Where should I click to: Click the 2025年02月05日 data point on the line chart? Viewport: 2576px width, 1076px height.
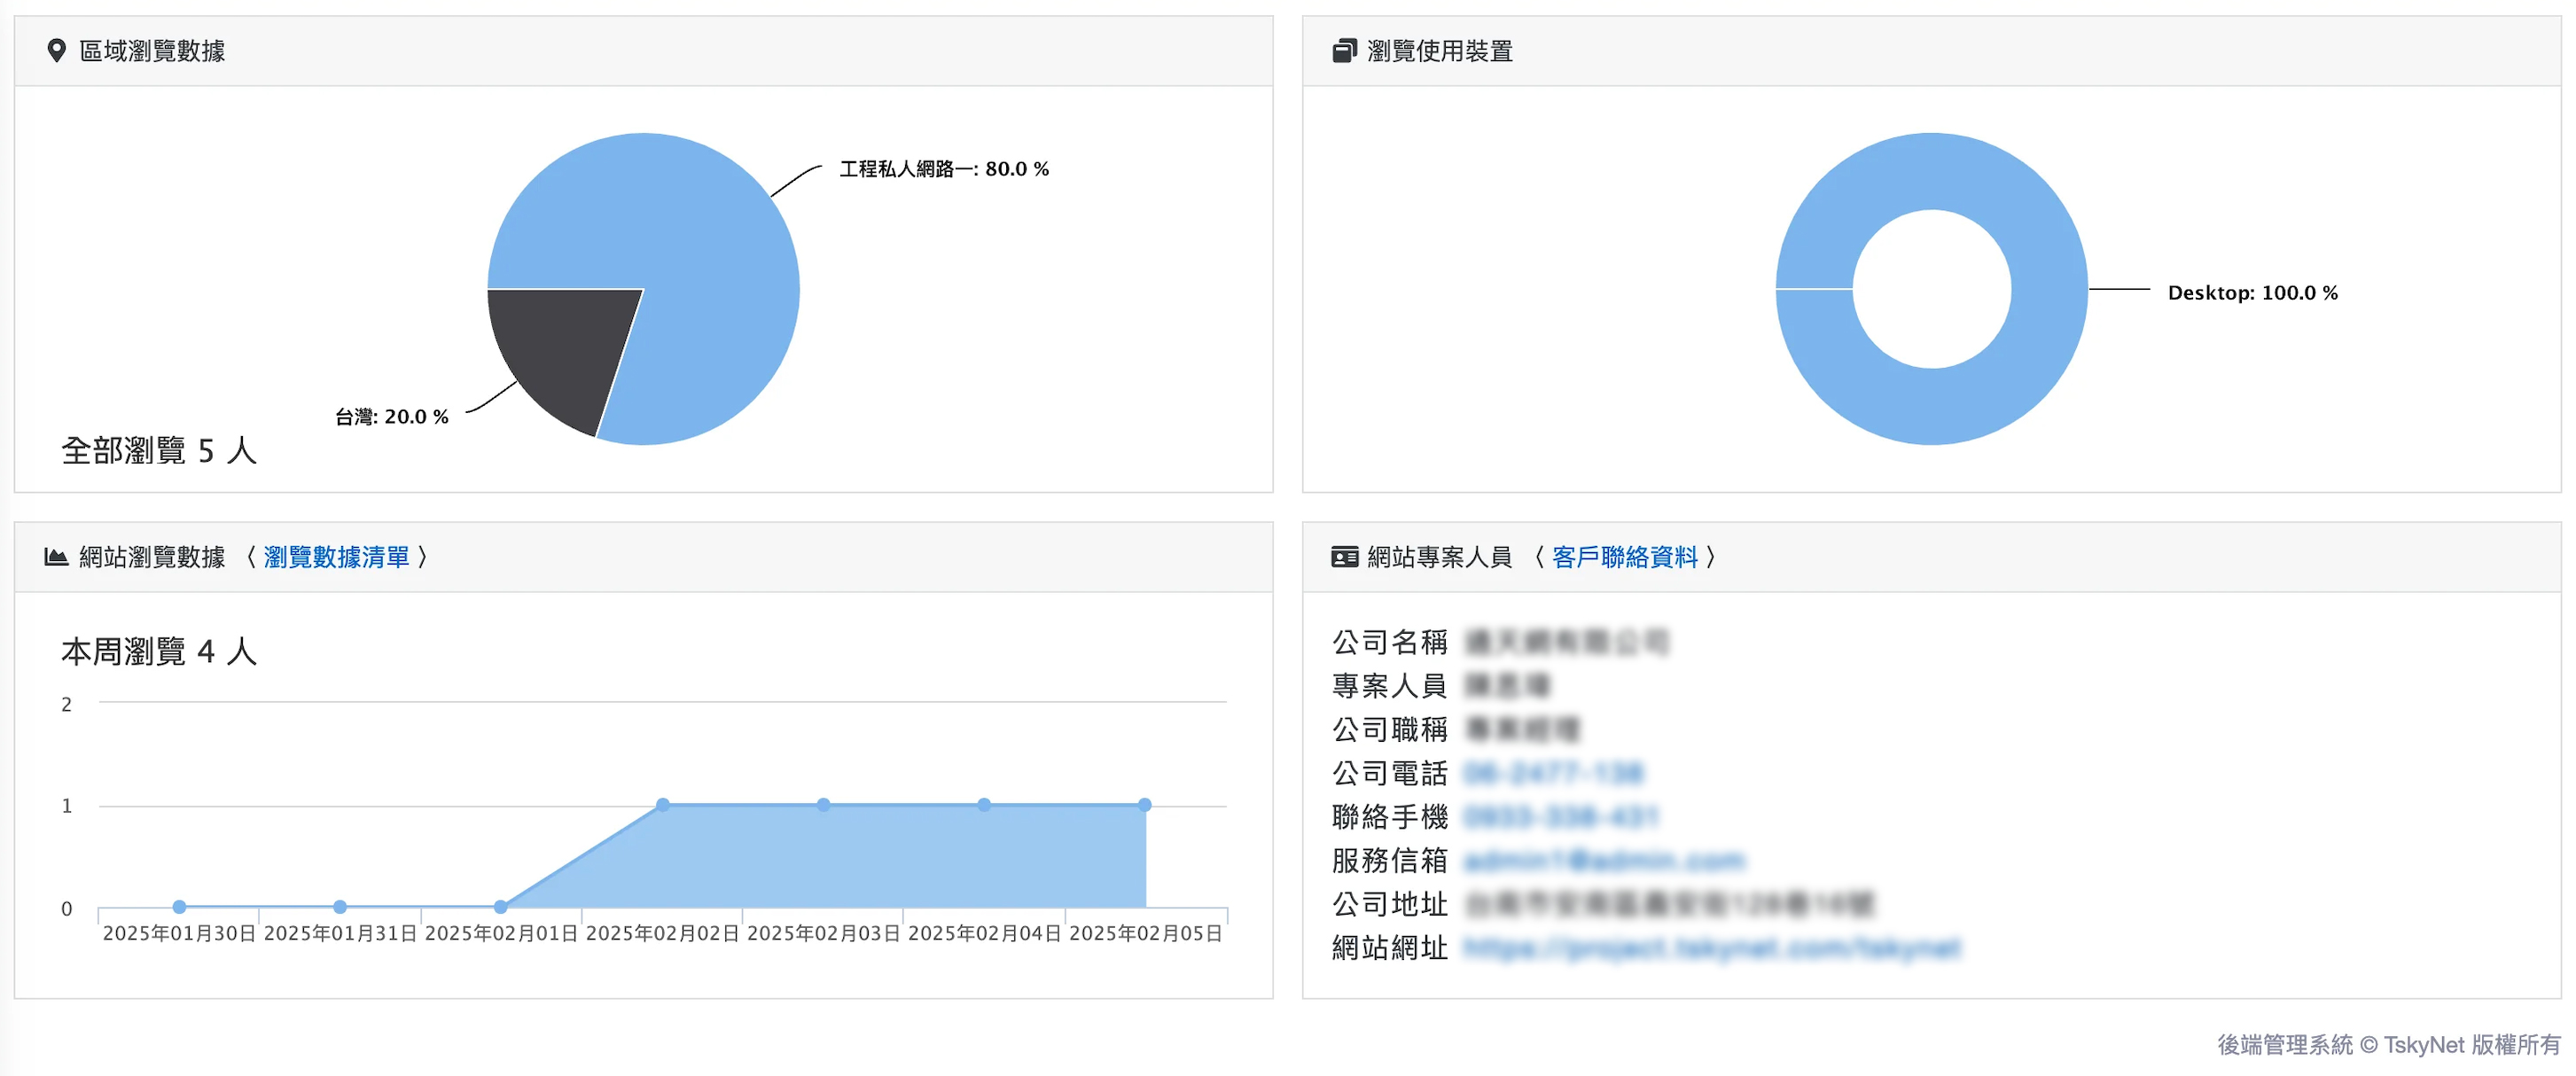[1145, 805]
